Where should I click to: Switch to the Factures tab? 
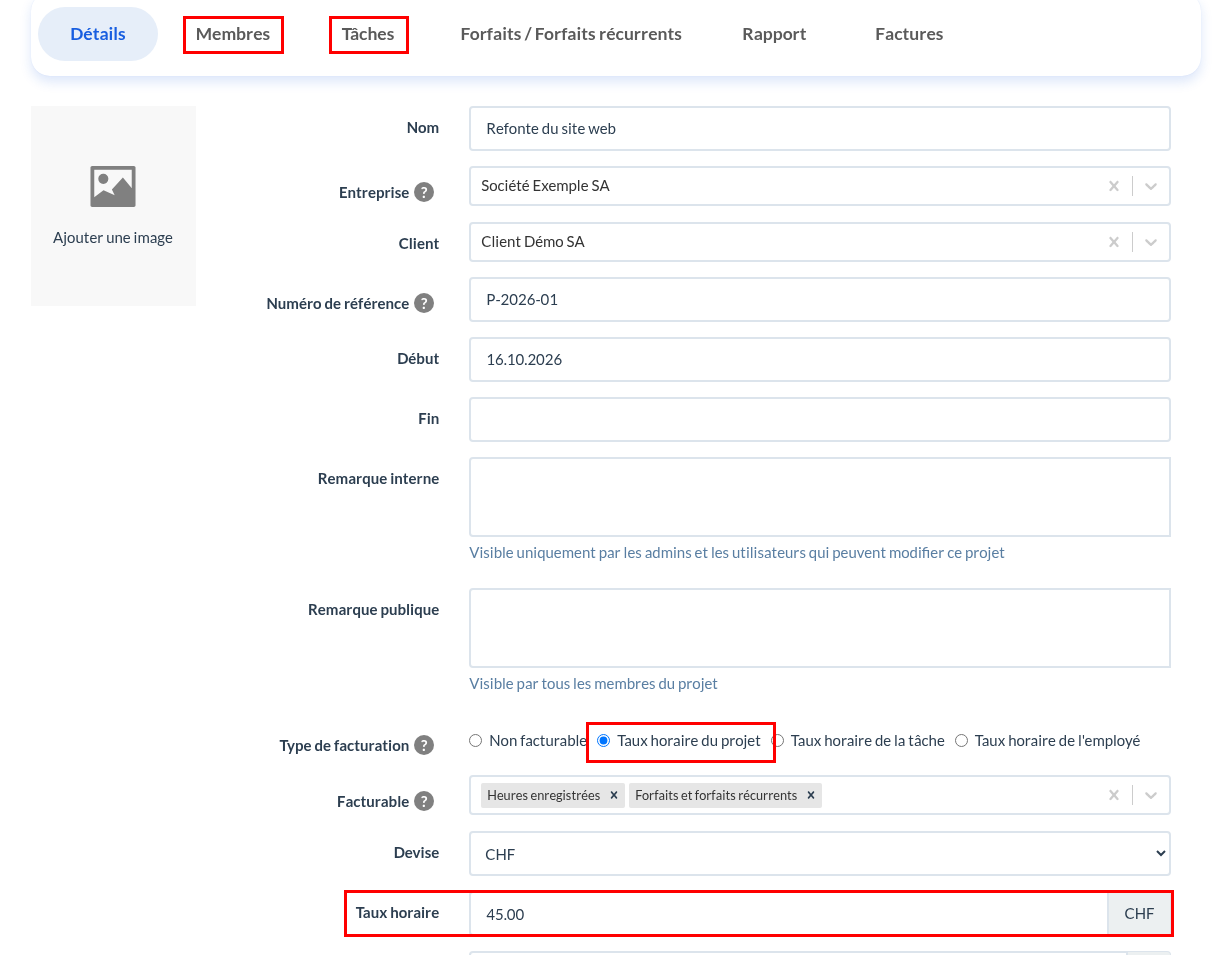coord(909,34)
